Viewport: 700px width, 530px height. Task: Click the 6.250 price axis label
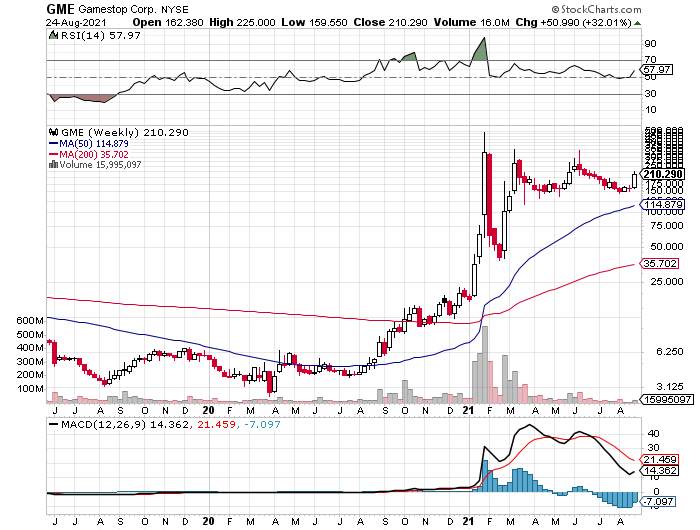coord(668,352)
